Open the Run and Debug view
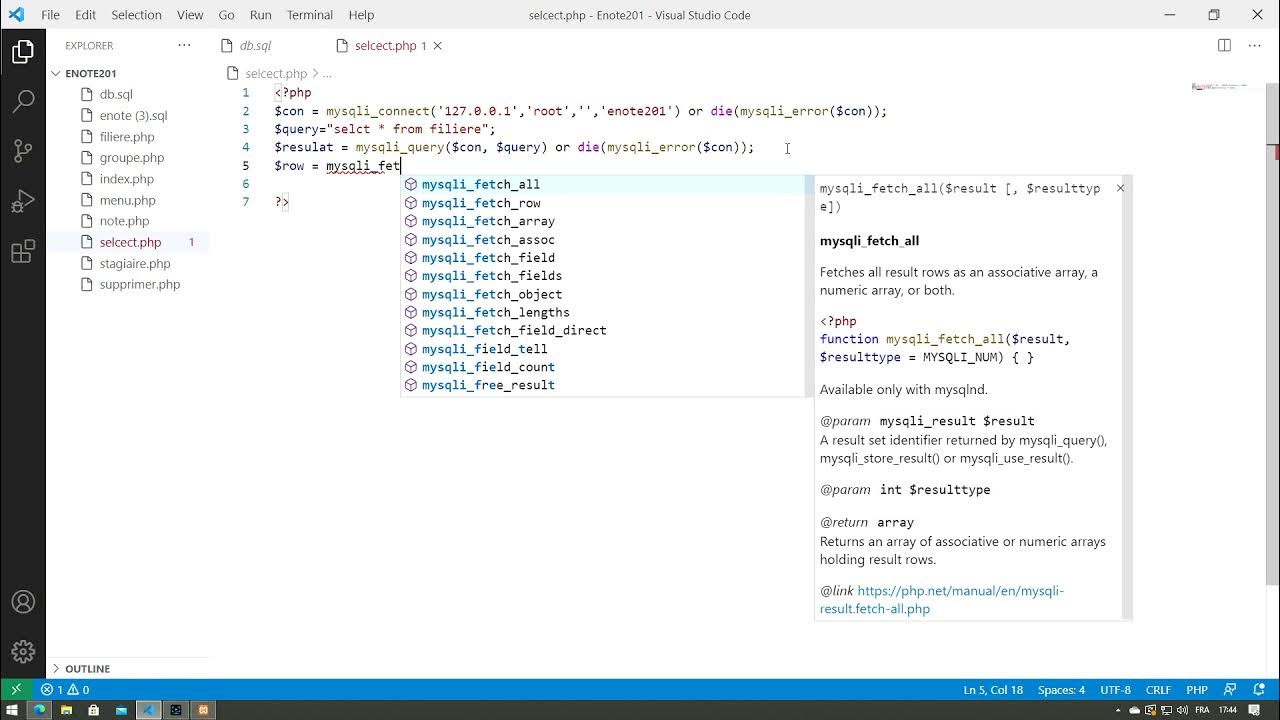Image resolution: width=1280 pixels, height=720 pixels. coord(23,202)
